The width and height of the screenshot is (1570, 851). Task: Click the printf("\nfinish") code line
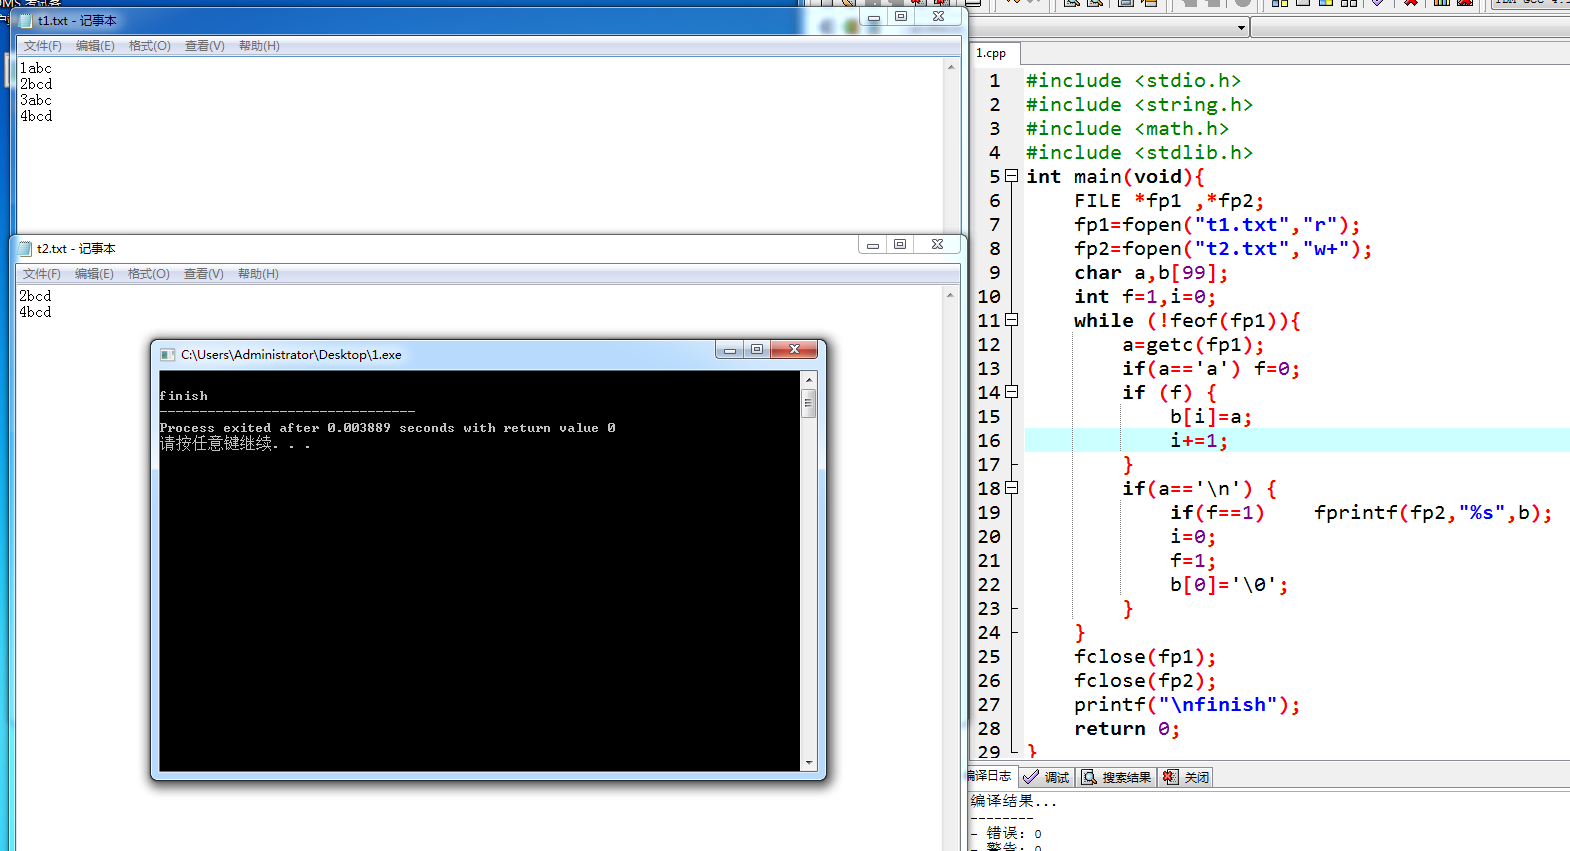[x=1188, y=704]
